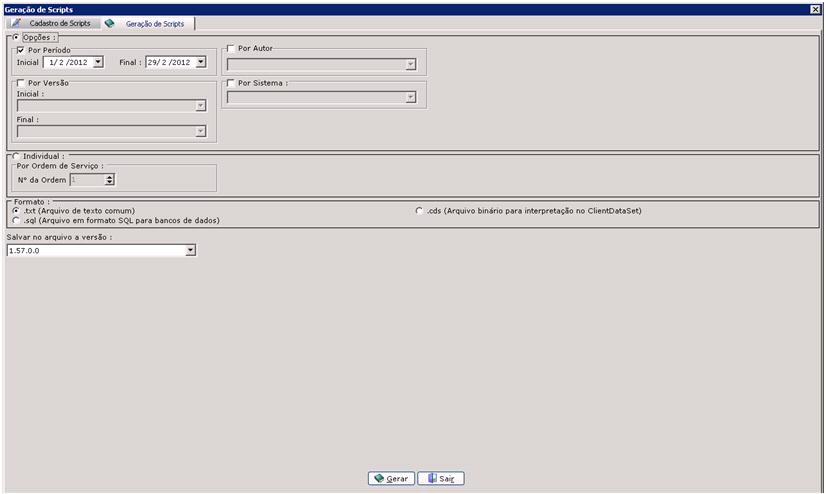Enable the Por Autor checkbox

coord(231,48)
